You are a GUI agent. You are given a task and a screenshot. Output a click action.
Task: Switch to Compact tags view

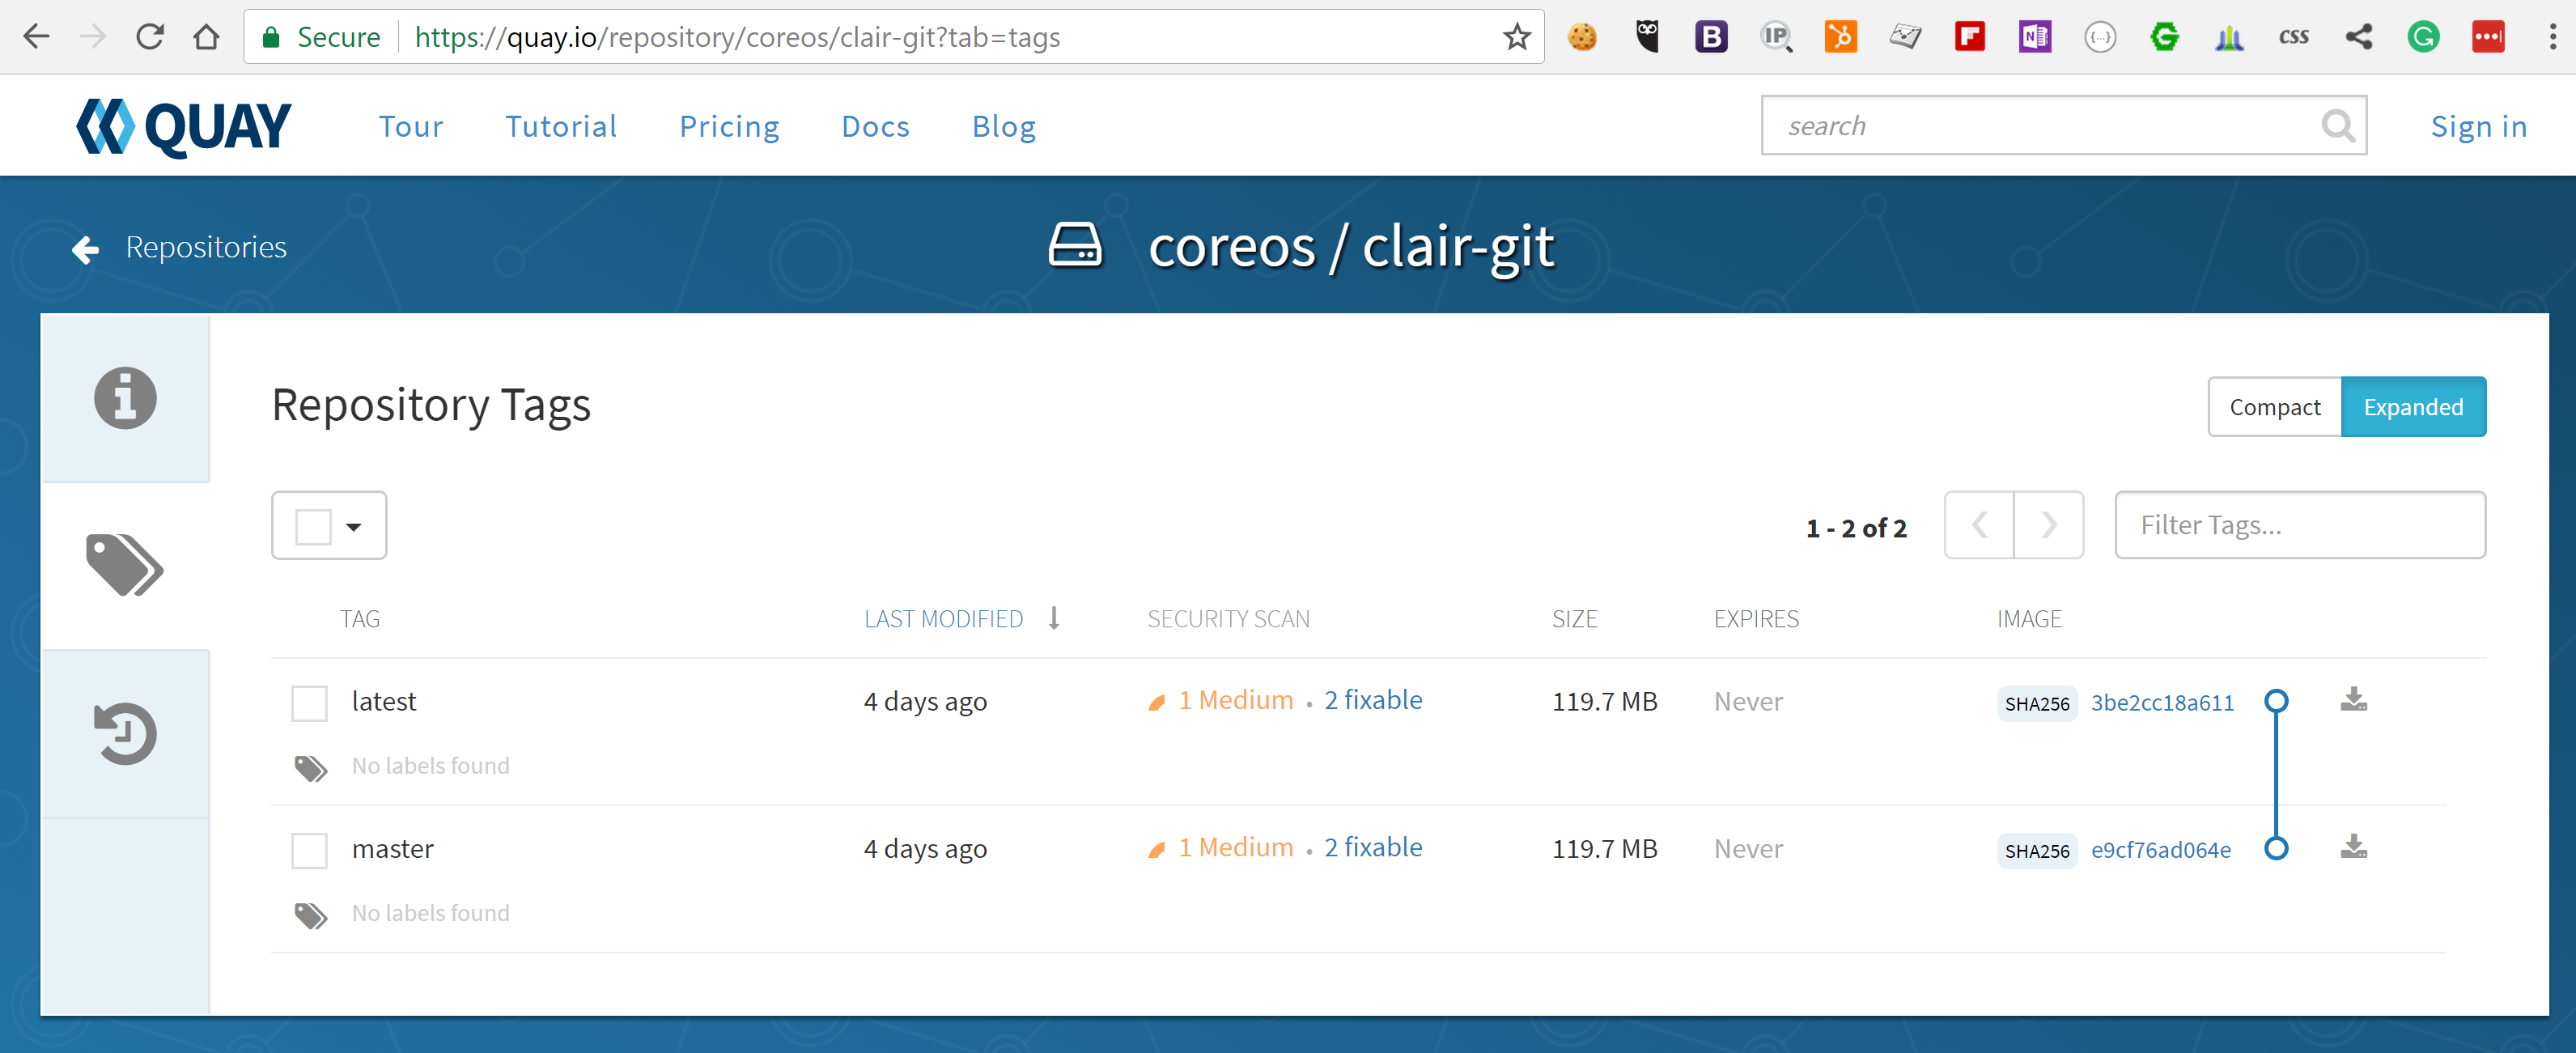pyautogui.click(x=2274, y=406)
